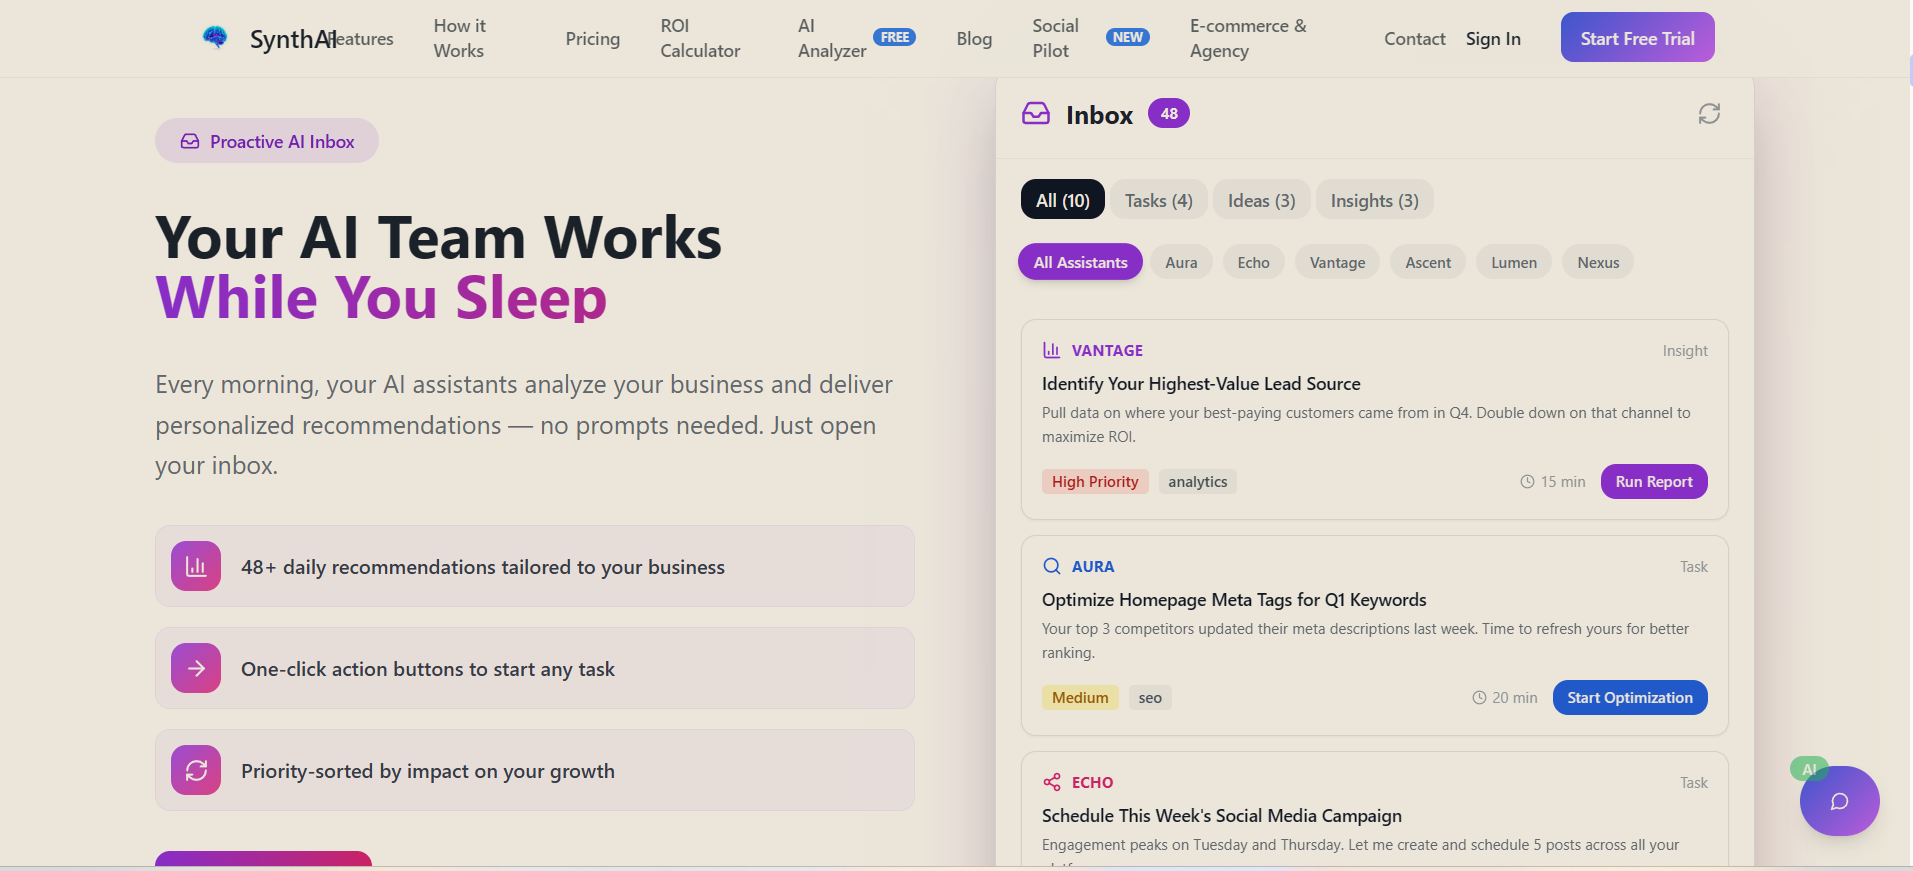Screen dimensions: 1913x871
Task: Open the AI Analyzer page
Action: point(832,38)
